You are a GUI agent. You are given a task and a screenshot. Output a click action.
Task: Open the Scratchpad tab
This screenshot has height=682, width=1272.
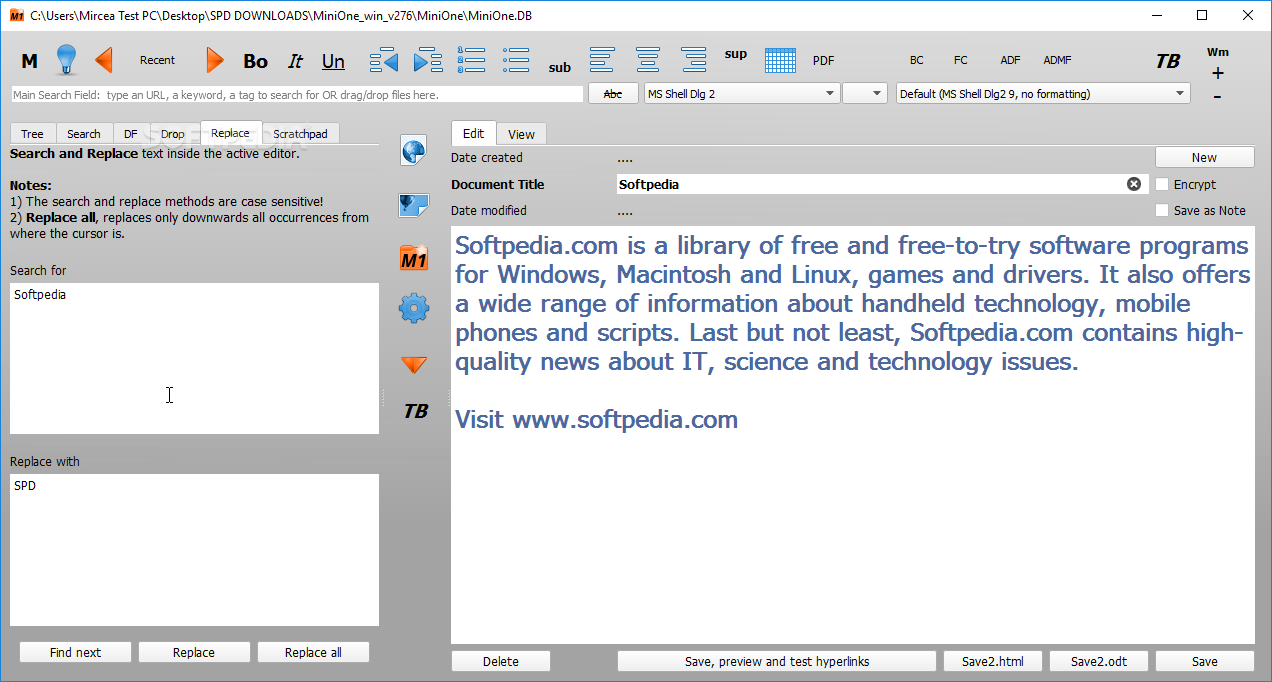pyautogui.click(x=301, y=134)
